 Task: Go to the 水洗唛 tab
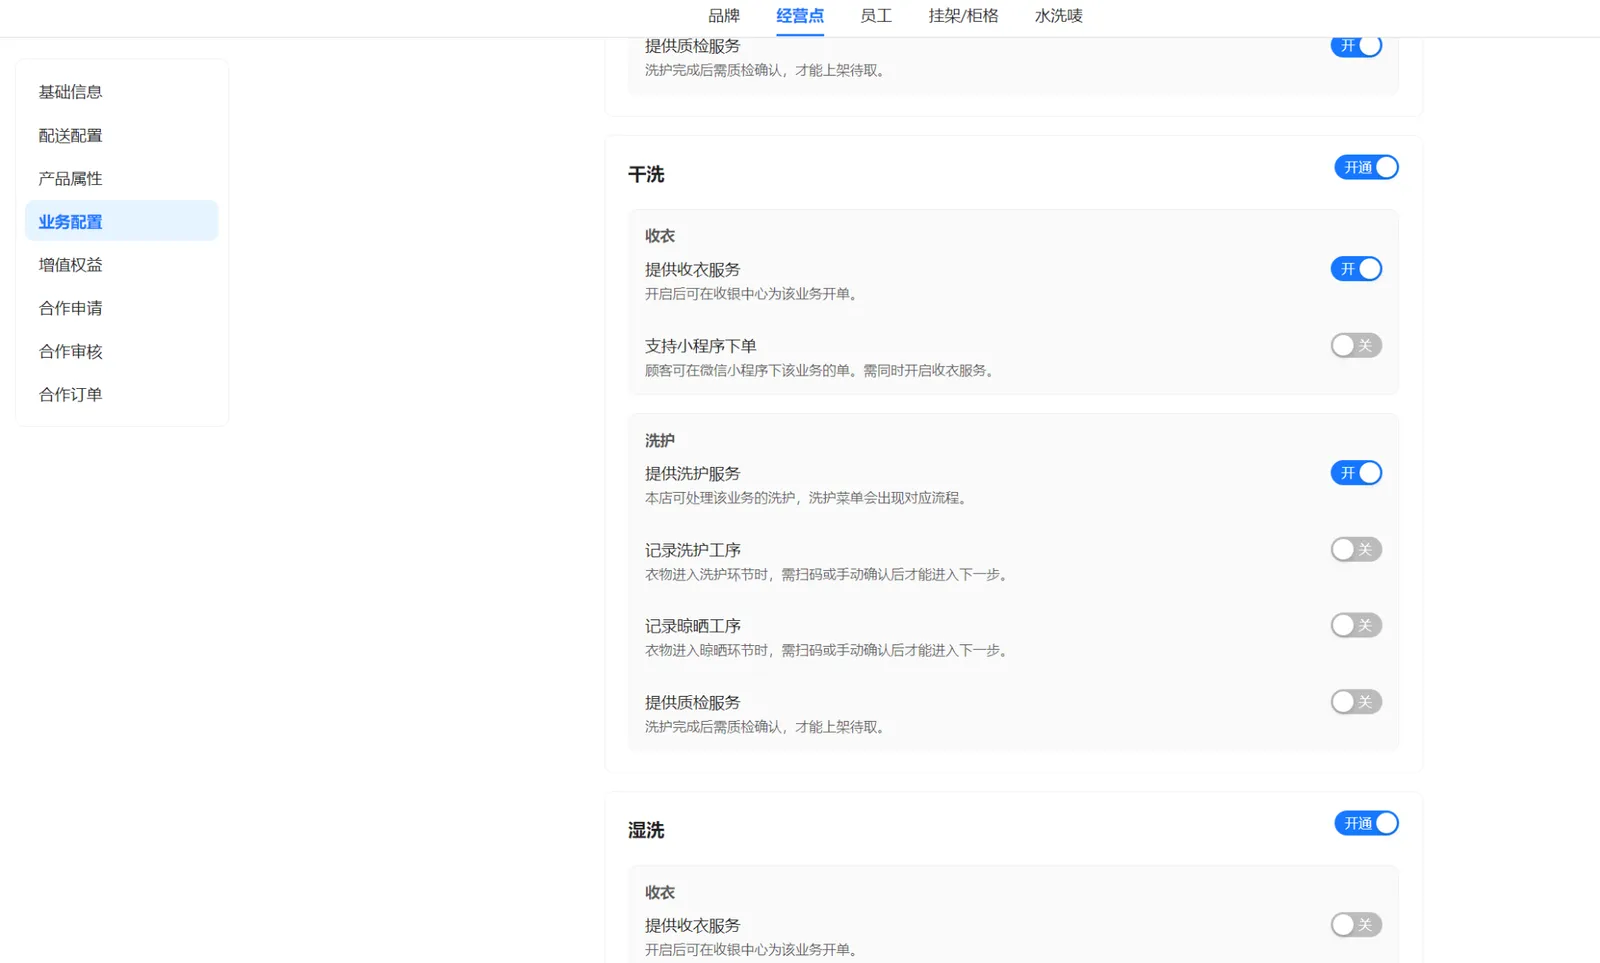click(x=1058, y=16)
